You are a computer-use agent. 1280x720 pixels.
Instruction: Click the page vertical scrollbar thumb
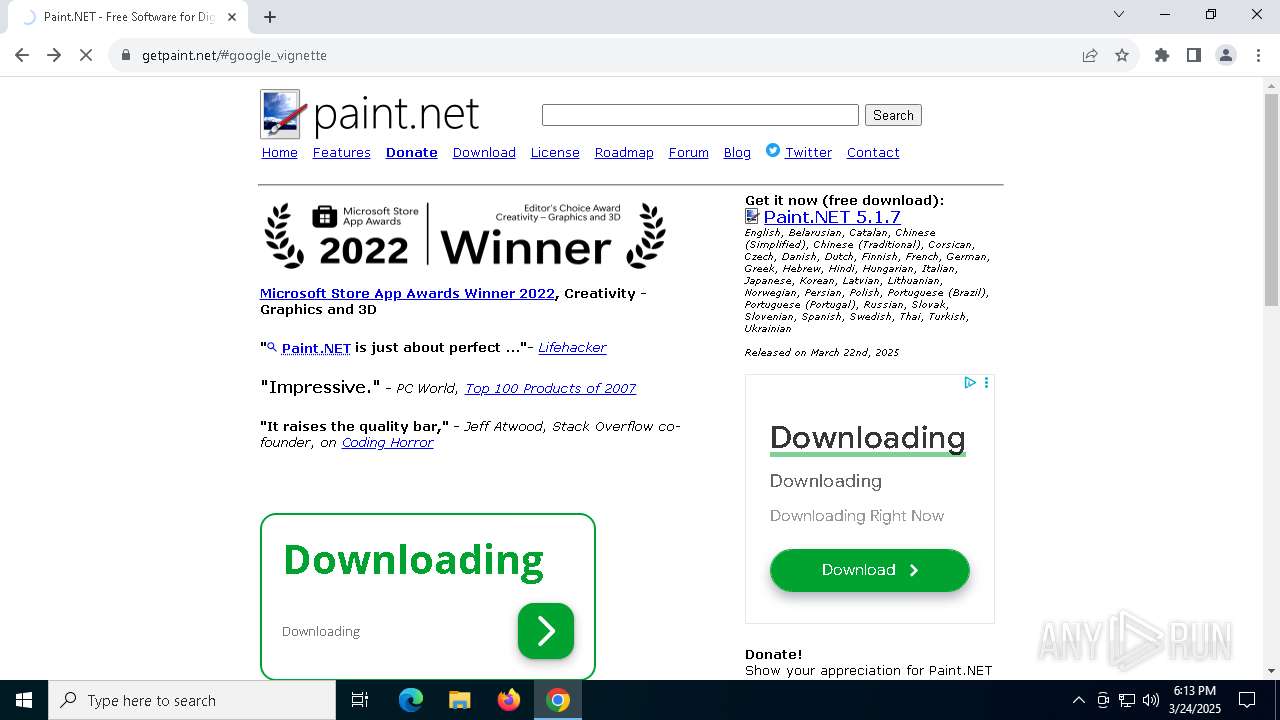click(1271, 200)
